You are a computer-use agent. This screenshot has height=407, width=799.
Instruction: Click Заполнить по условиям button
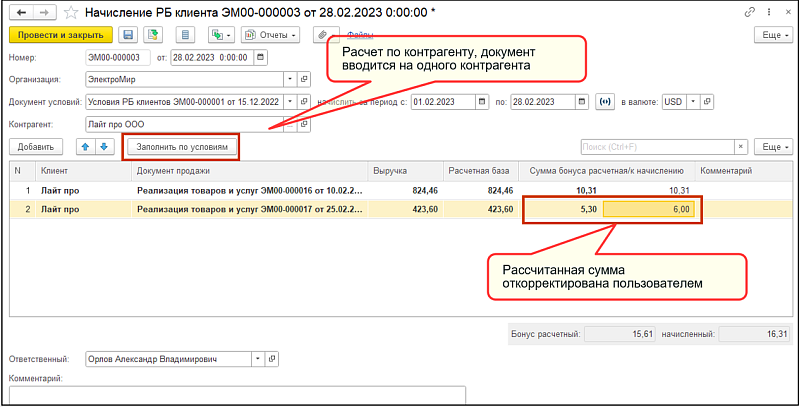pos(181,147)
